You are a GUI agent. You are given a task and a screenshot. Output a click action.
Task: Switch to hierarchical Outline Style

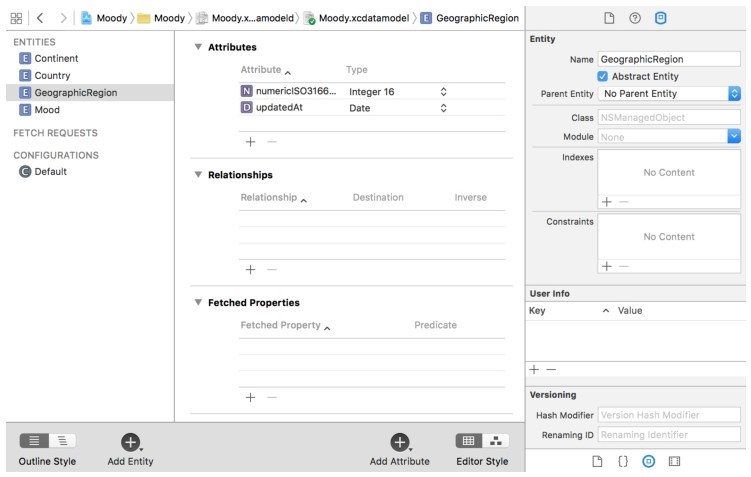(x=62, y=441)
